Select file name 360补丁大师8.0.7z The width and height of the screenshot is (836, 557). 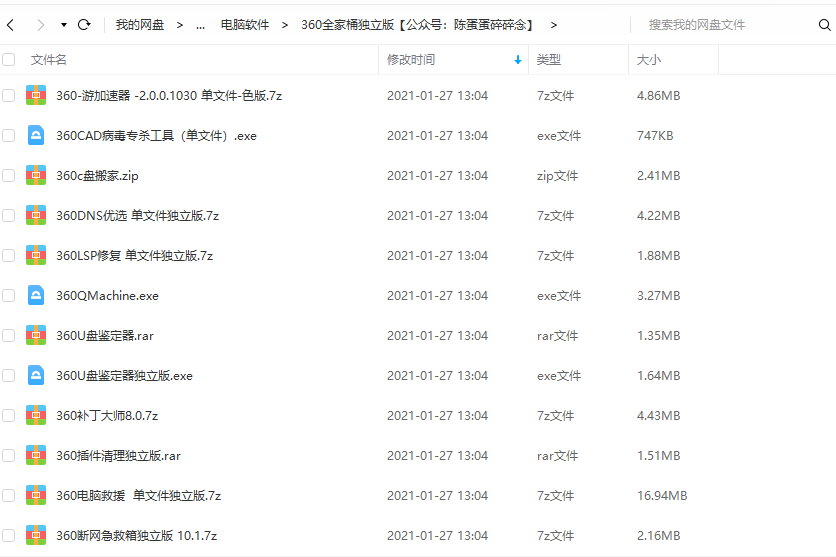107,415
